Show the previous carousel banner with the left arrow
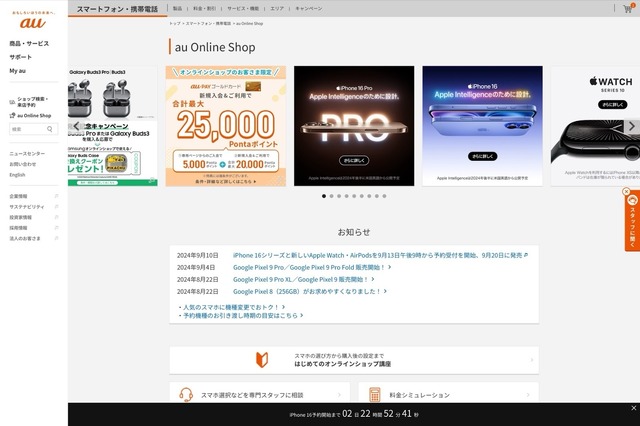The width and height of the screenshot is (640, 426). [76, 126]
